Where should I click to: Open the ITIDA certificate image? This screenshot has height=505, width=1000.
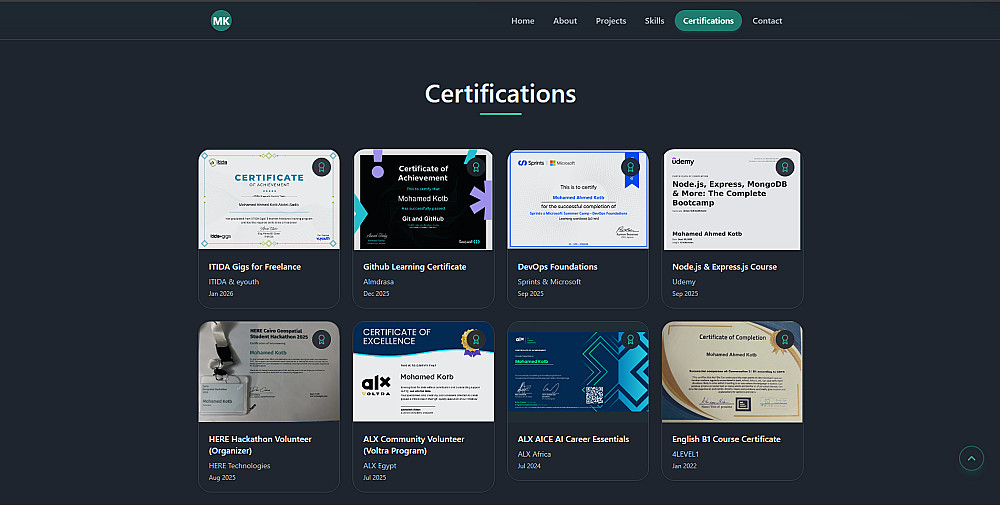(x=269, y=199)
